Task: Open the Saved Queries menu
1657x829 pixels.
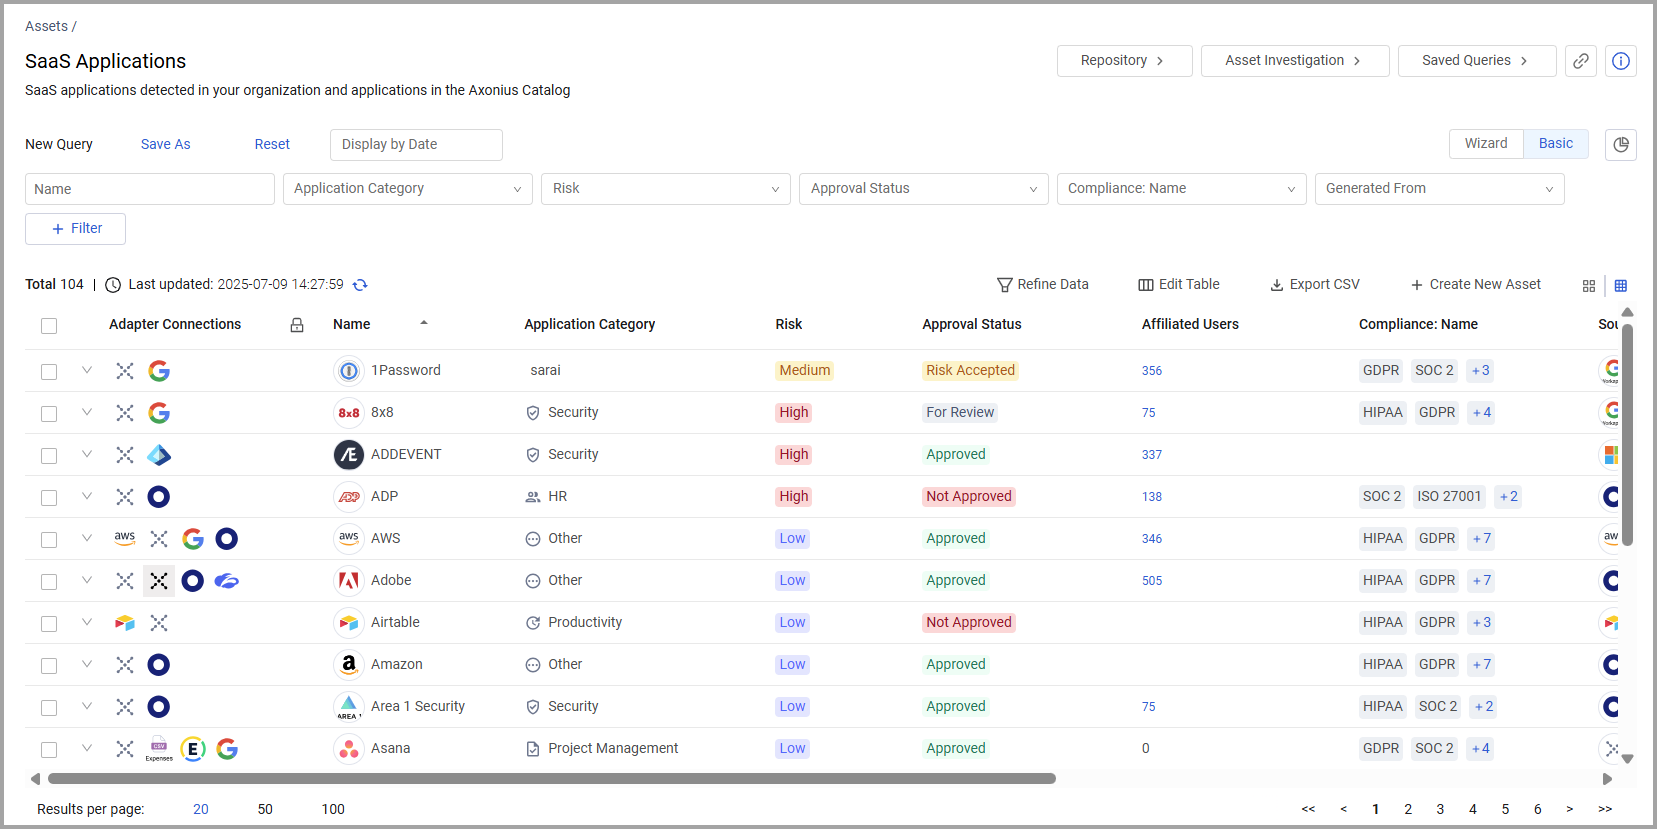Action: pyautogui.click(x=1477, y=61)
